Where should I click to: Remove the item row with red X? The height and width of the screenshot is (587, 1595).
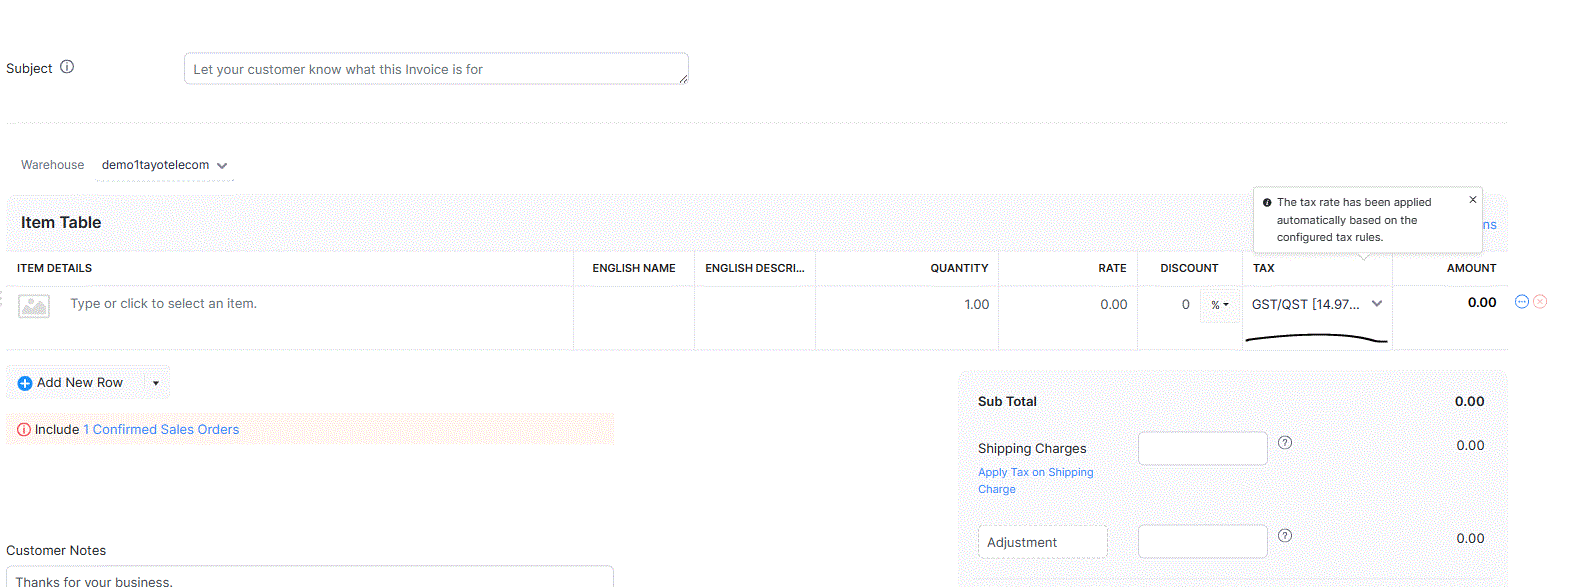point(1540,302)
